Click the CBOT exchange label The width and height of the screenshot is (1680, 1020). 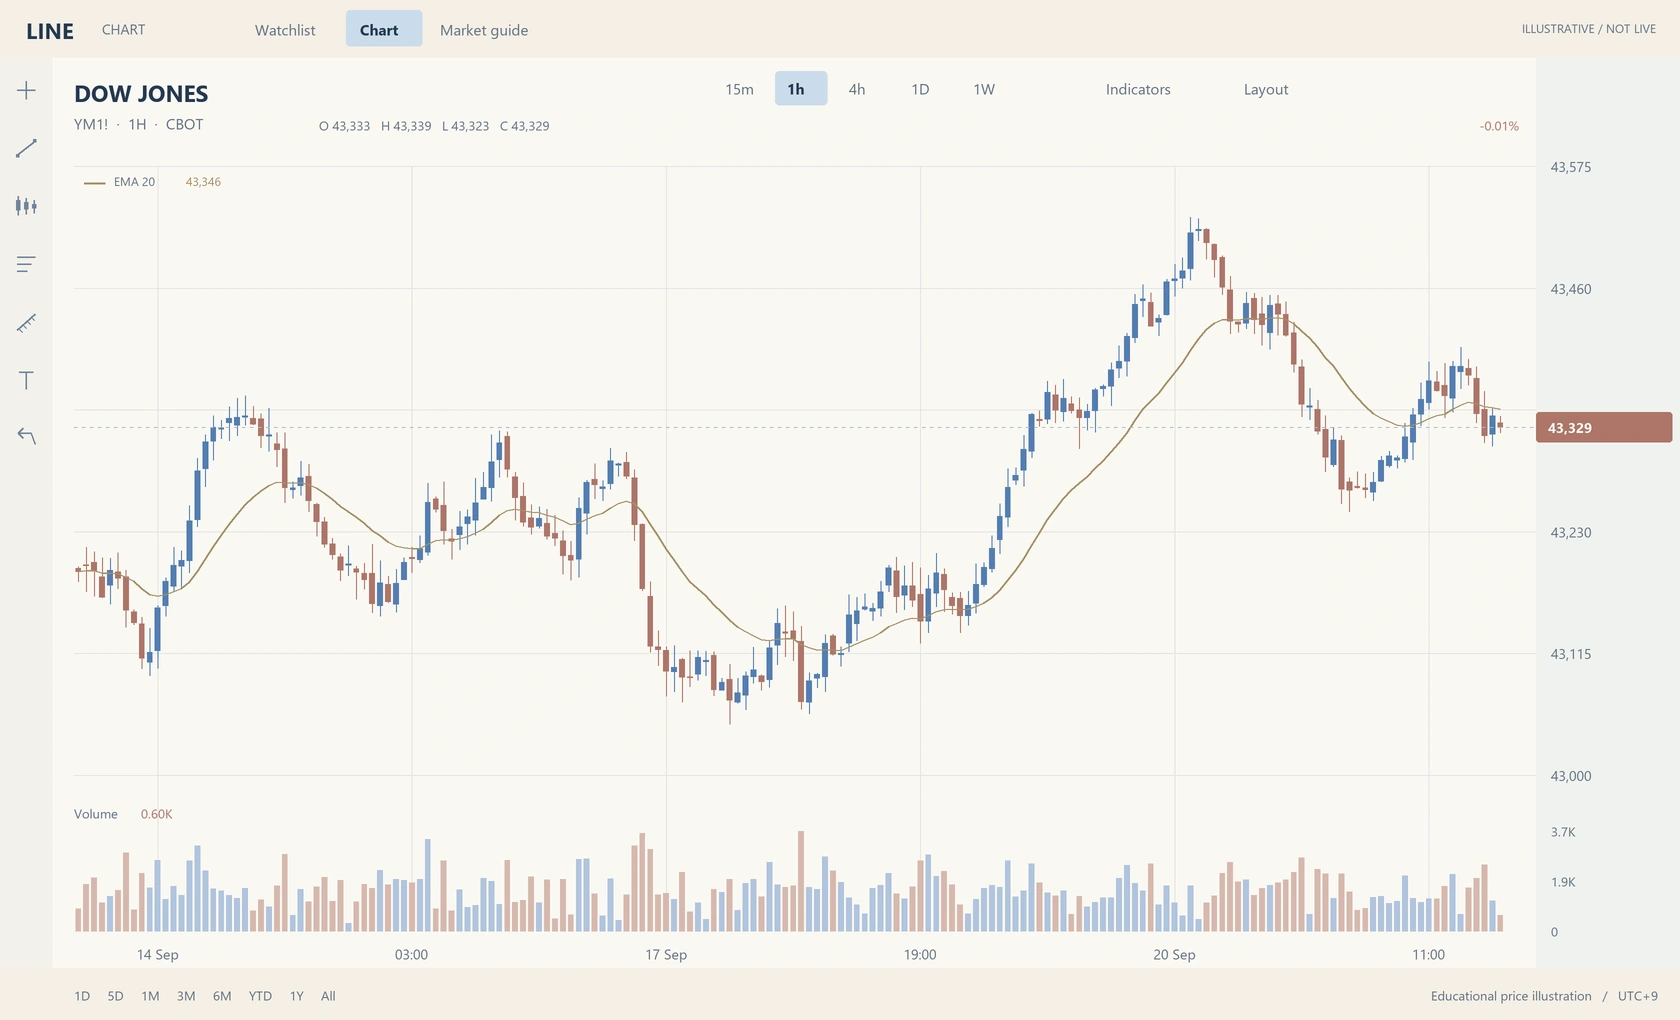pos(185,125)
